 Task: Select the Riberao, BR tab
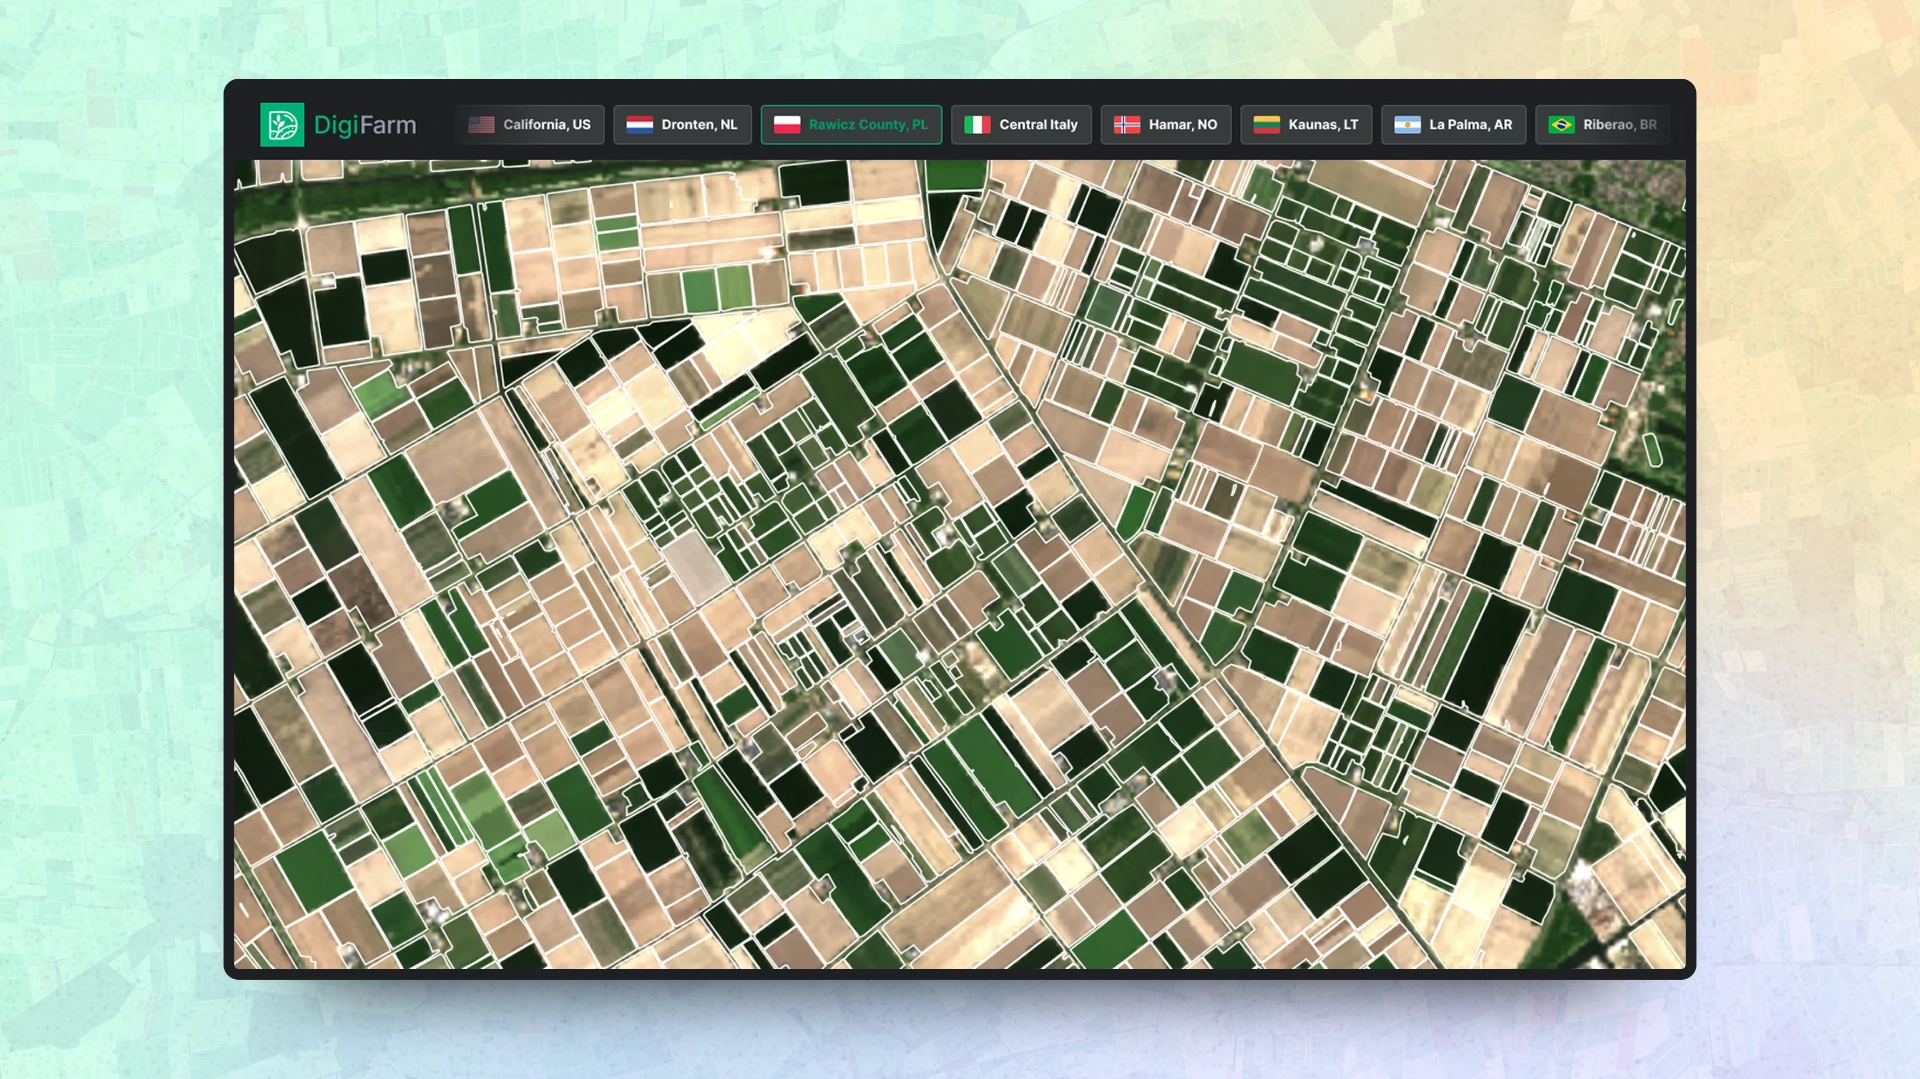pyautogui.click(x=1603, y=125)
